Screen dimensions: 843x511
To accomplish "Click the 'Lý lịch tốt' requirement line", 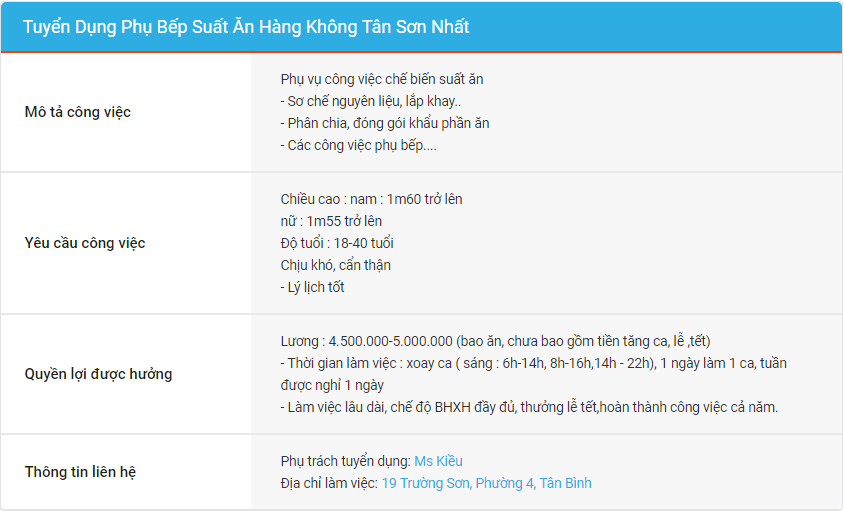I will tap(313, 287).
